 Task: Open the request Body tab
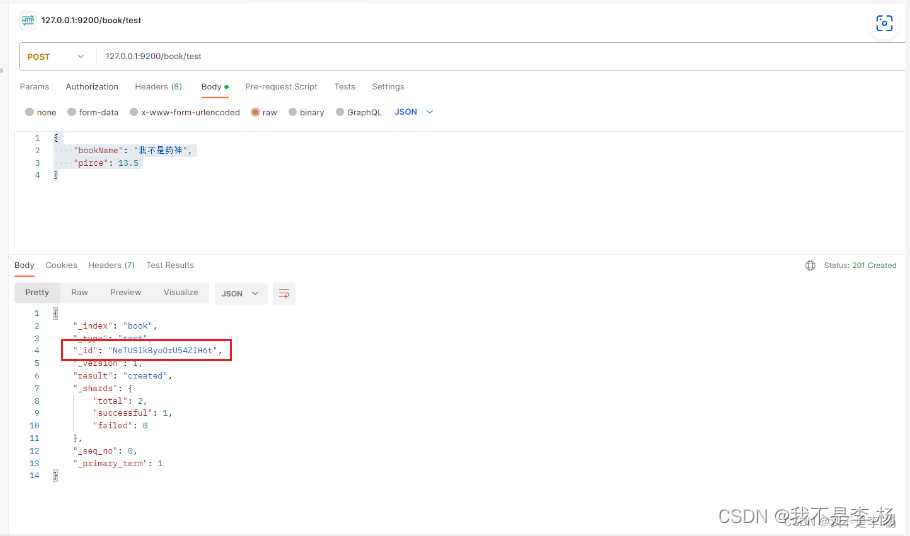[214, 86]
